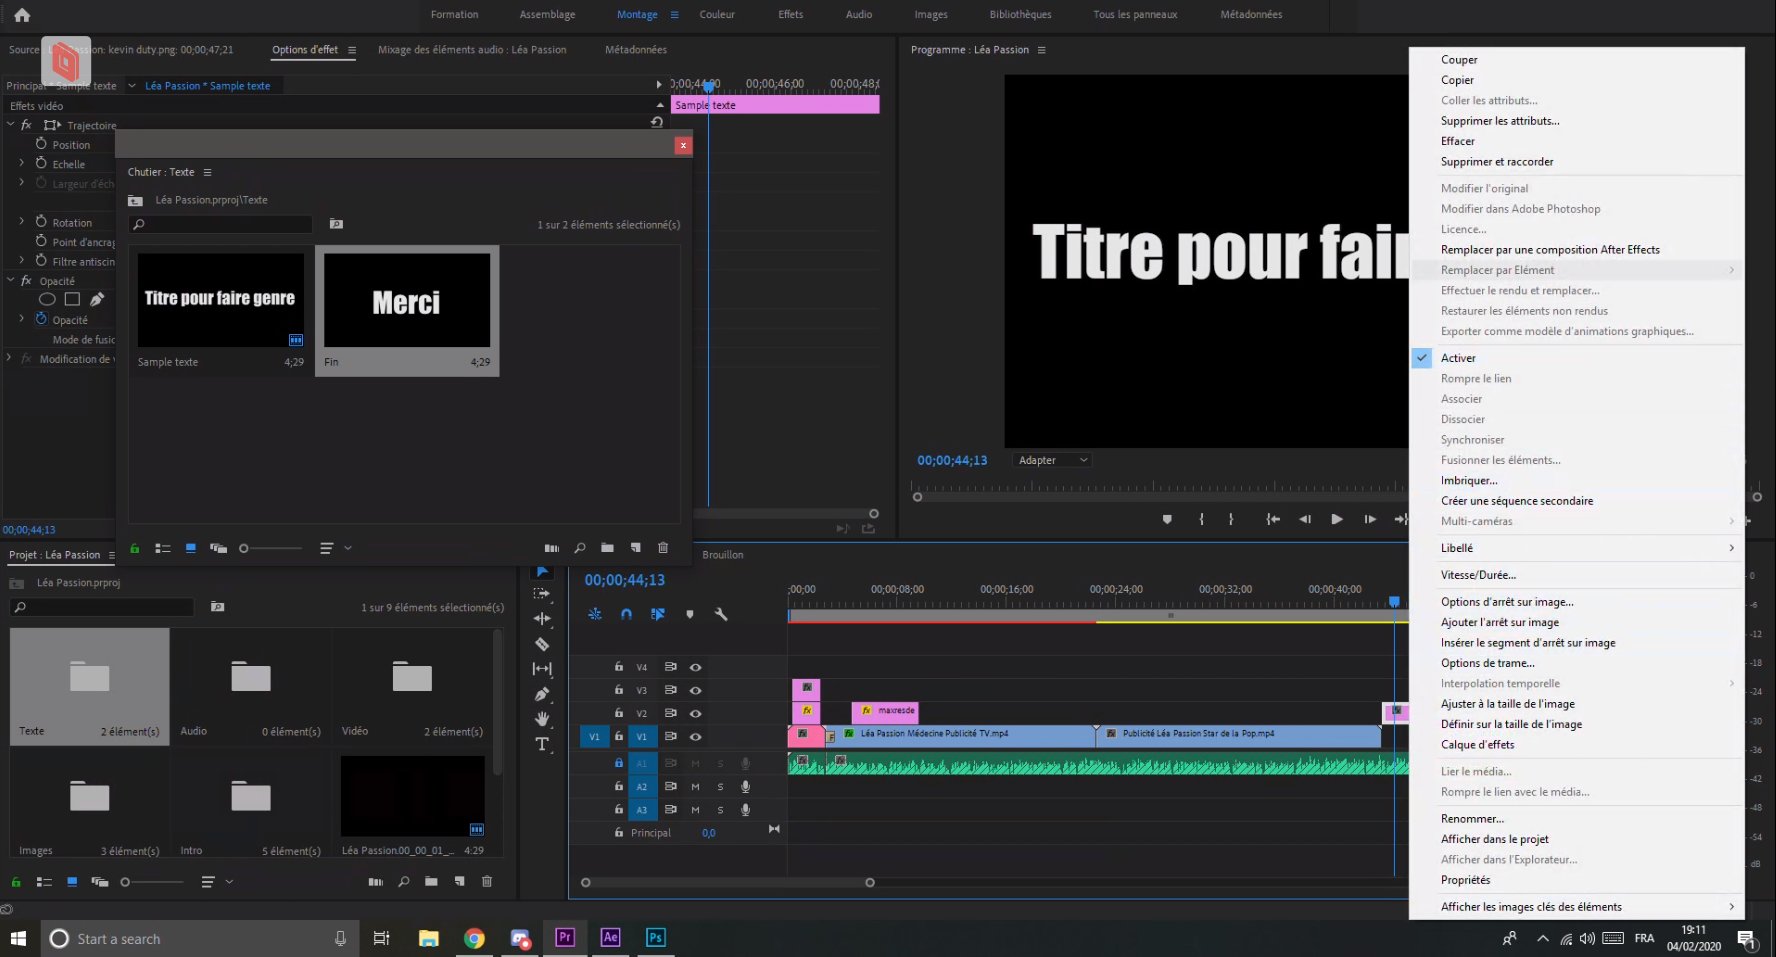
Task: Expand Rotation property in Effect Controls
Action: point(22,222)
